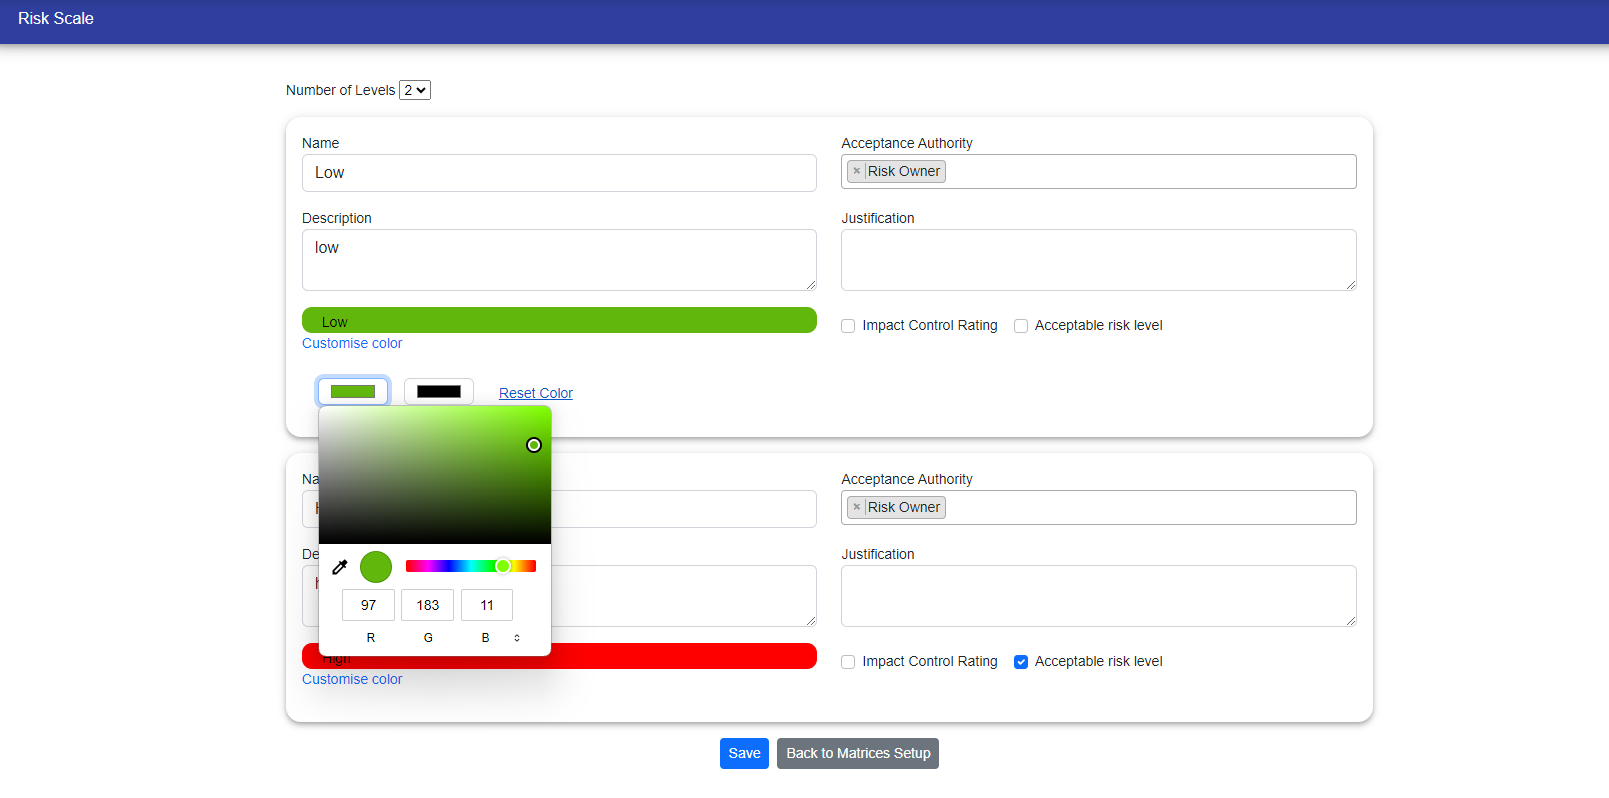The height and width of the screenshot is (798, 1609).
Task: Open the black text color swatch
Action: 438,392
